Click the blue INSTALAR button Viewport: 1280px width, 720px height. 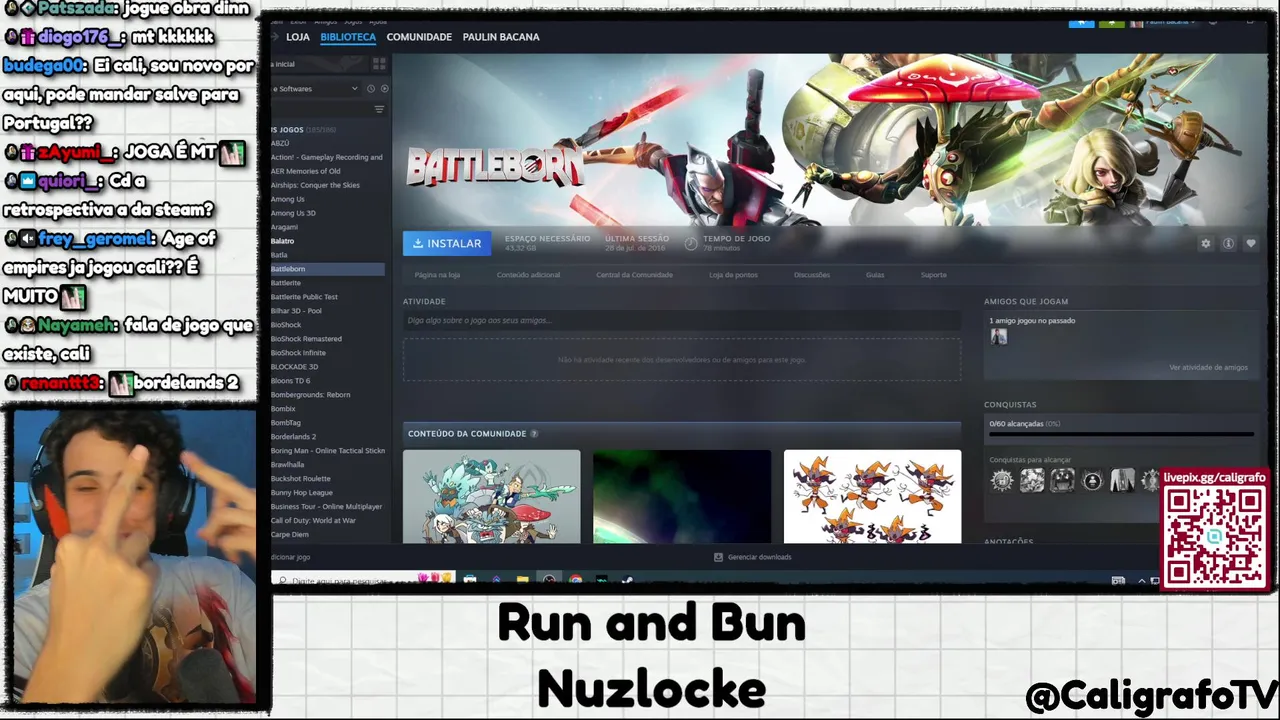[x=447, y=243]
